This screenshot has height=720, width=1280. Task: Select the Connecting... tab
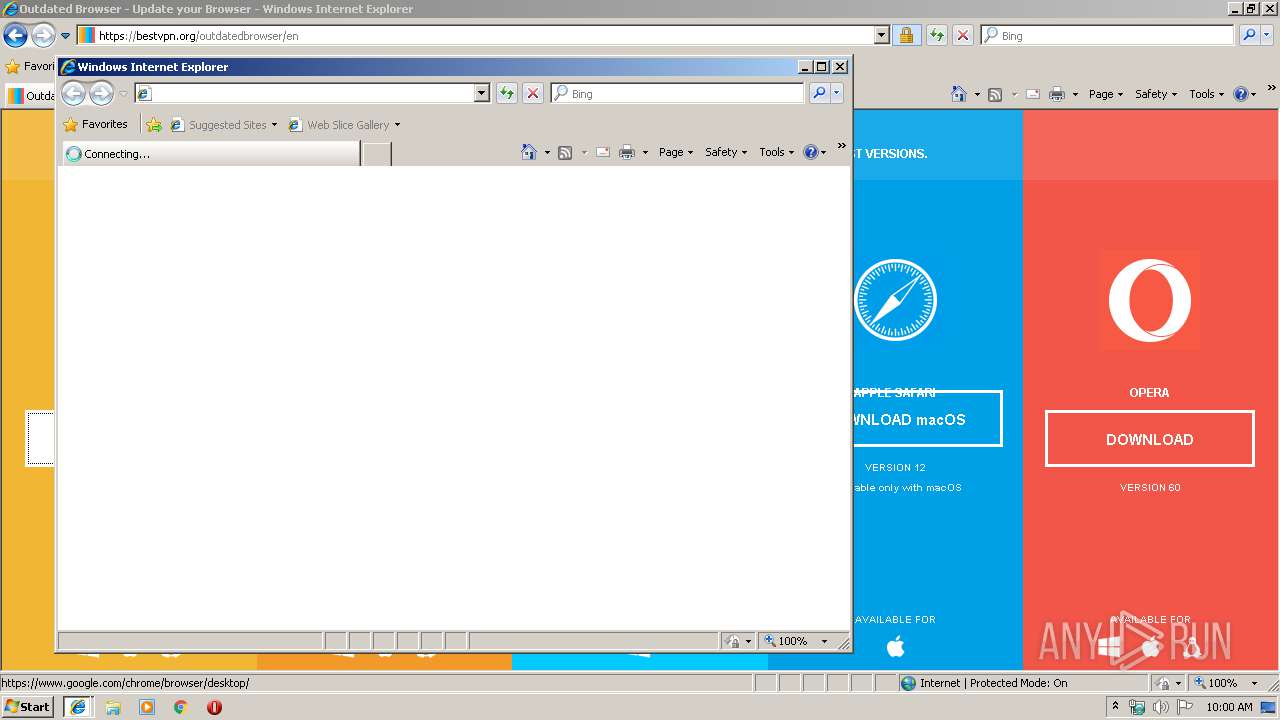click(210, 154)
